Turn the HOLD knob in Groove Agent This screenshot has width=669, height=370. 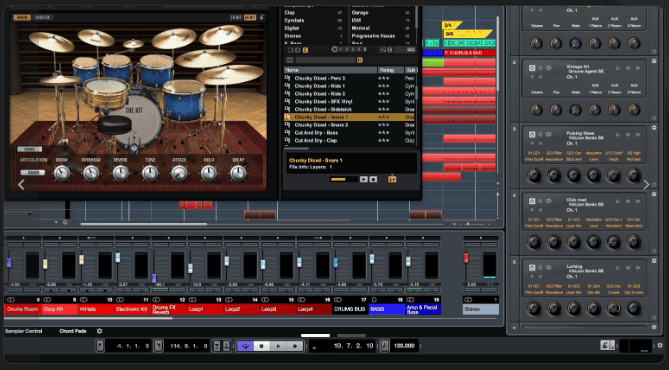(x=209, y=173)
